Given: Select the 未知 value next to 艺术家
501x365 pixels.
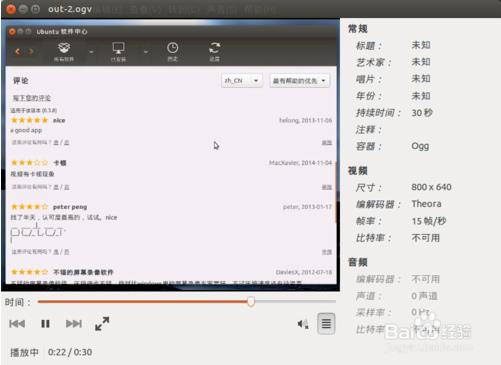Looking at the screenshot, I should coord(421,62).
